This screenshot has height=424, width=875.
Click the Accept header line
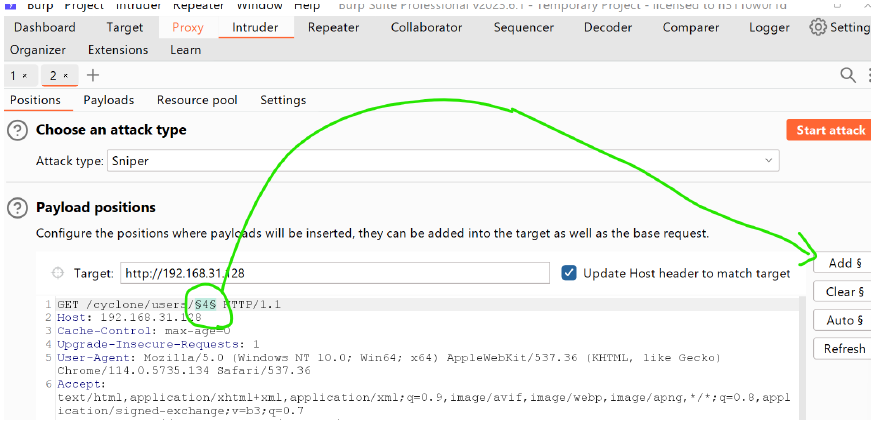pos(424,398)
